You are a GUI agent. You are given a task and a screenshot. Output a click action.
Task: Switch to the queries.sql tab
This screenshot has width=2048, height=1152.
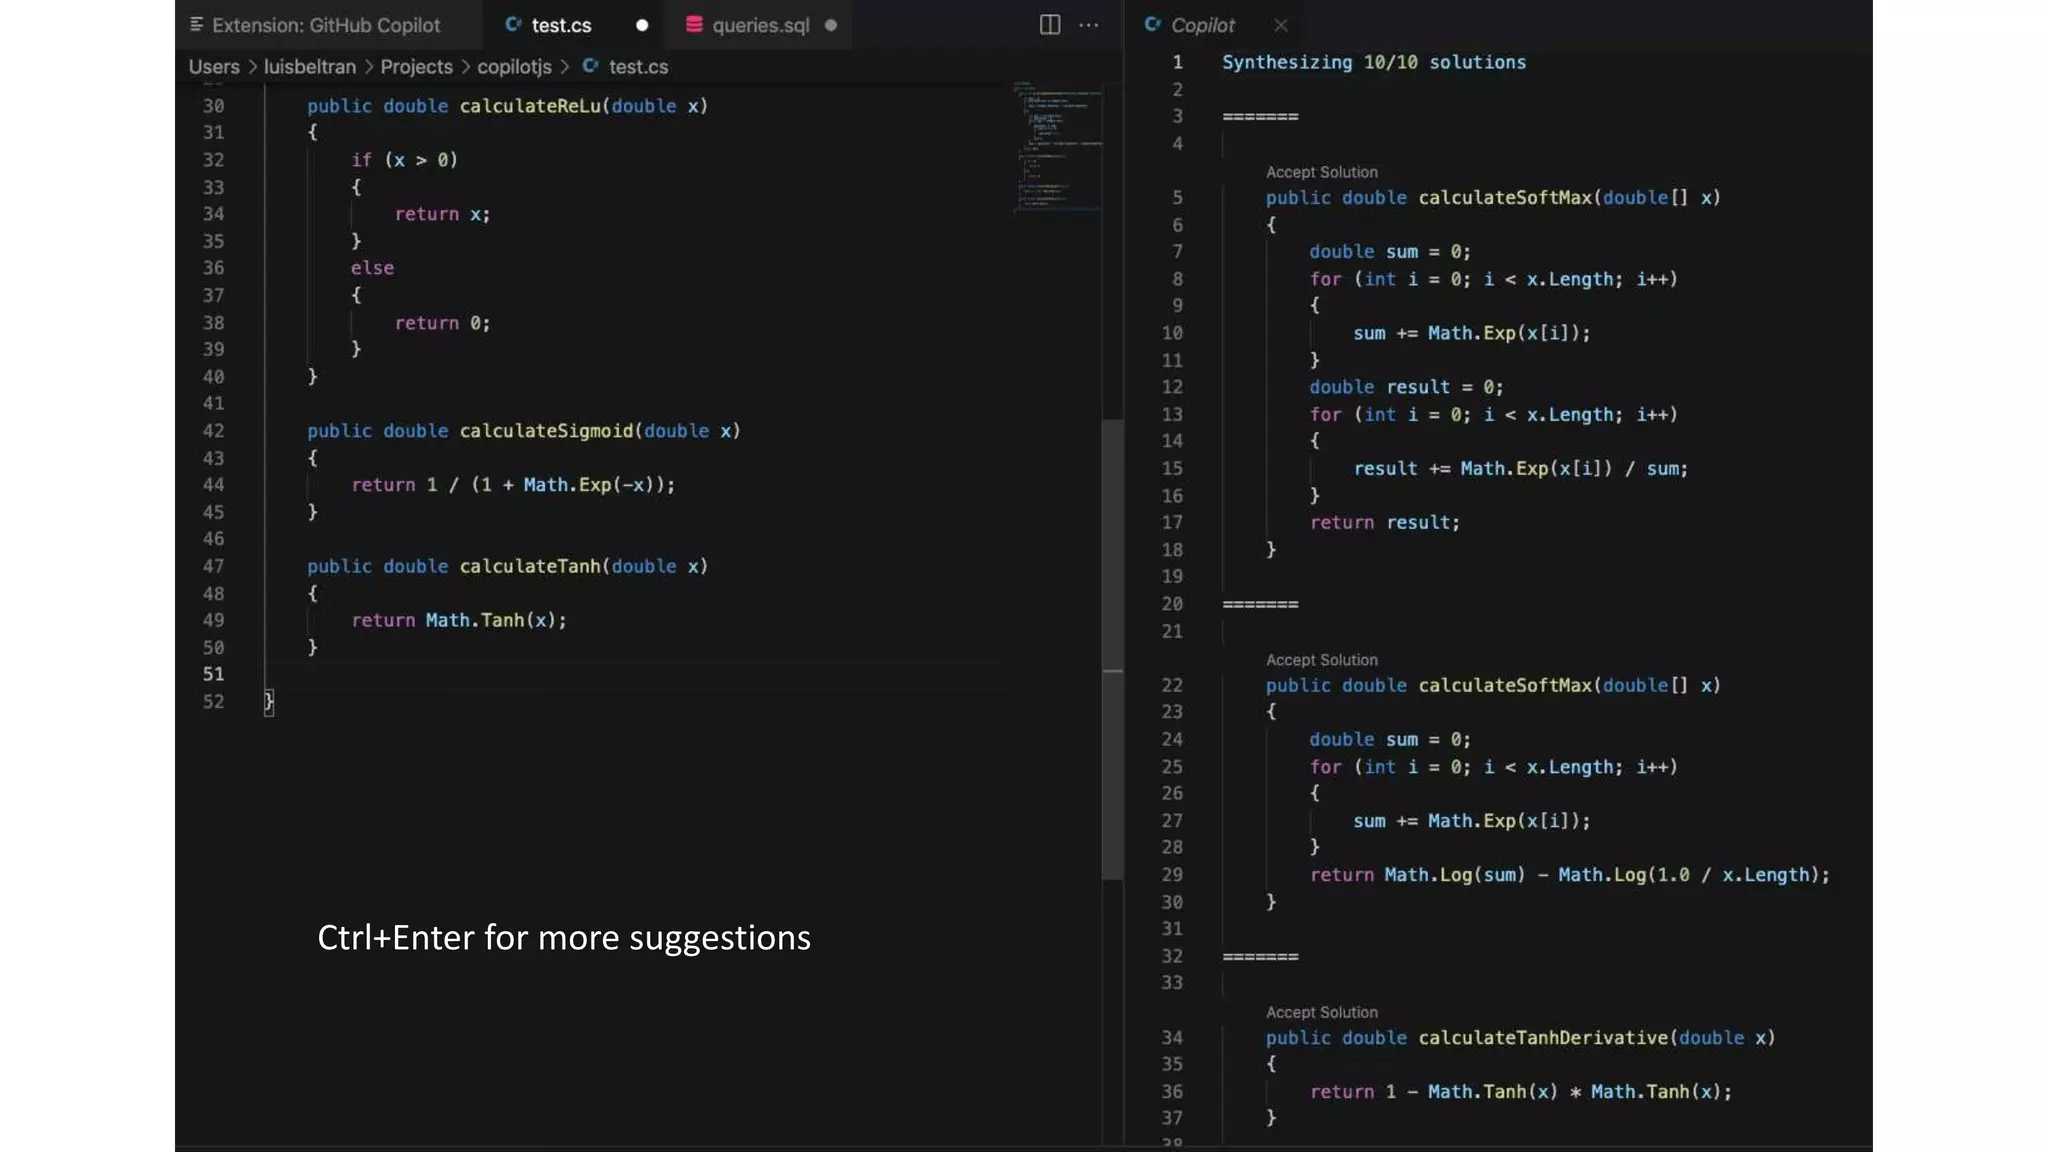[x=760, y=25]
